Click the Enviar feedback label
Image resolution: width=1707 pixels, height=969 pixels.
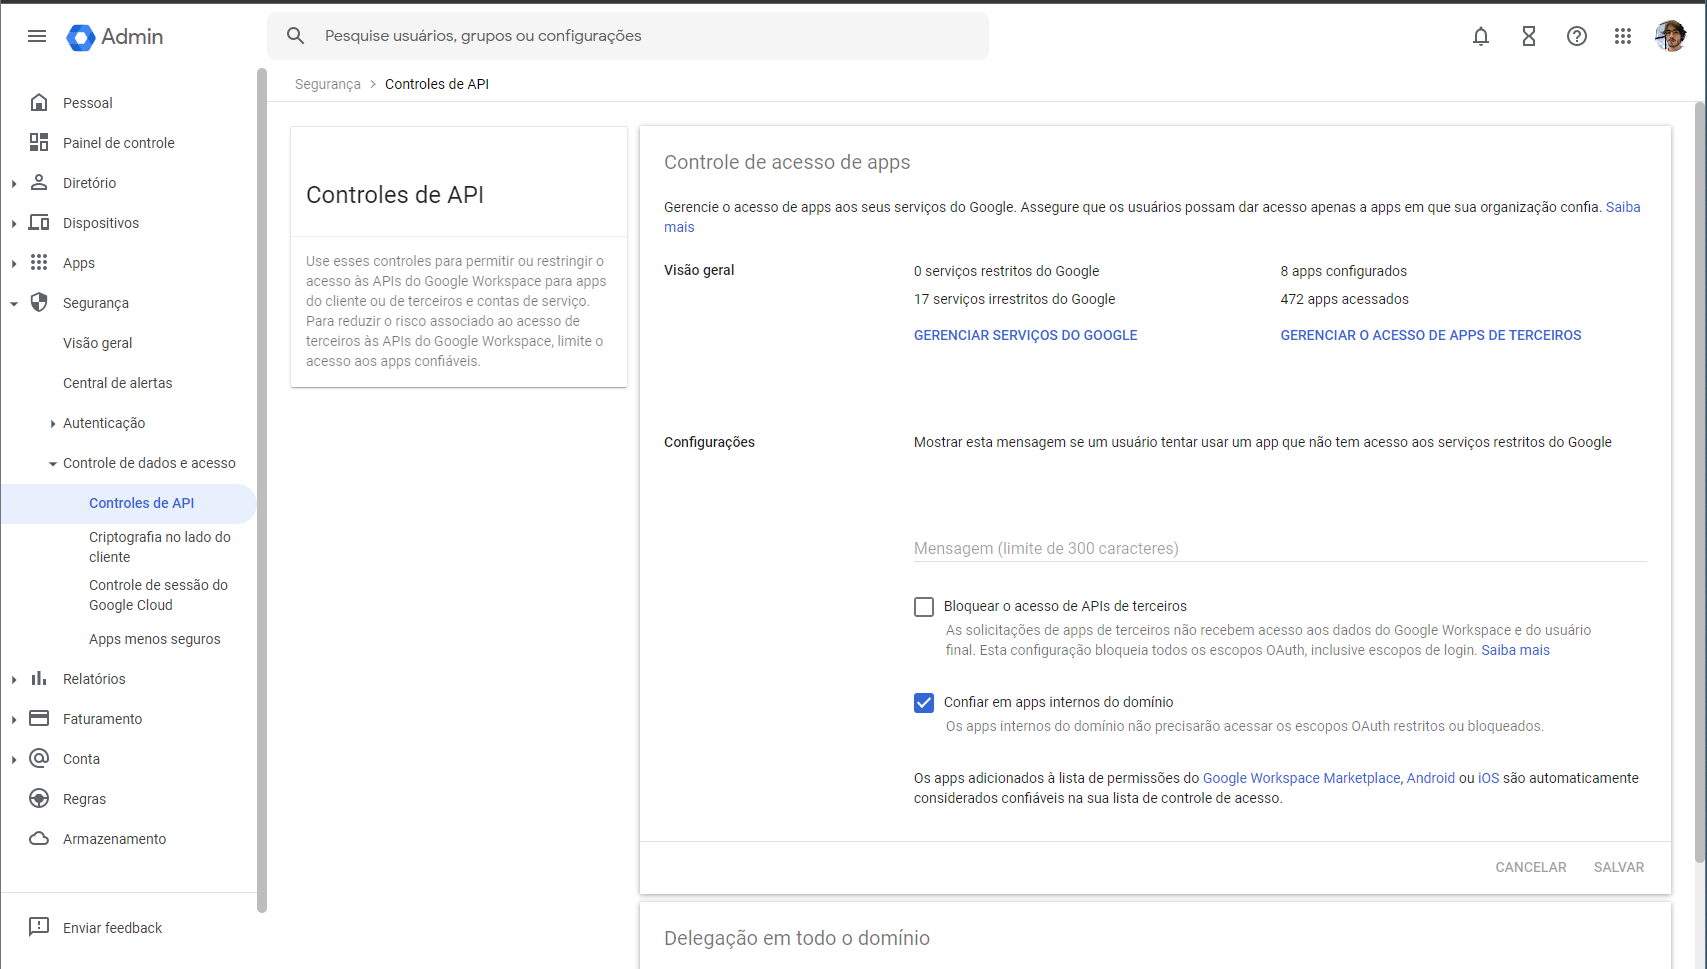[112, 928]
